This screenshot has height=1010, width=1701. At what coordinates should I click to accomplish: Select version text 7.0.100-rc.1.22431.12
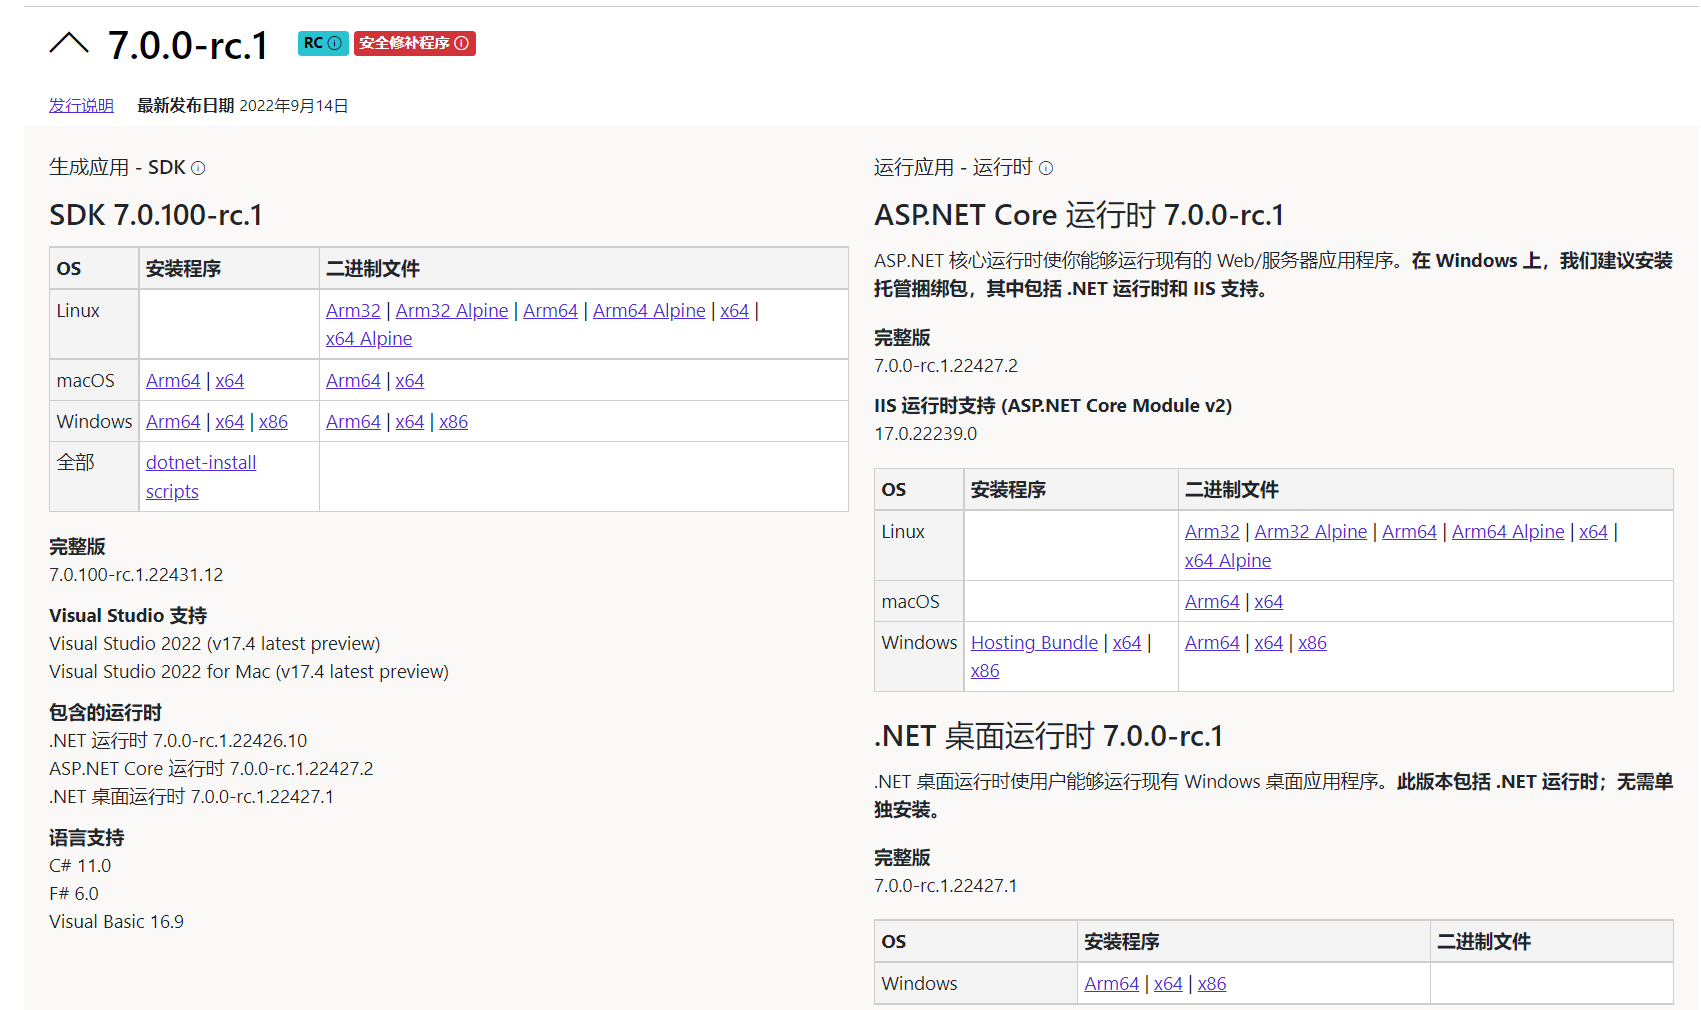(136, 574)
